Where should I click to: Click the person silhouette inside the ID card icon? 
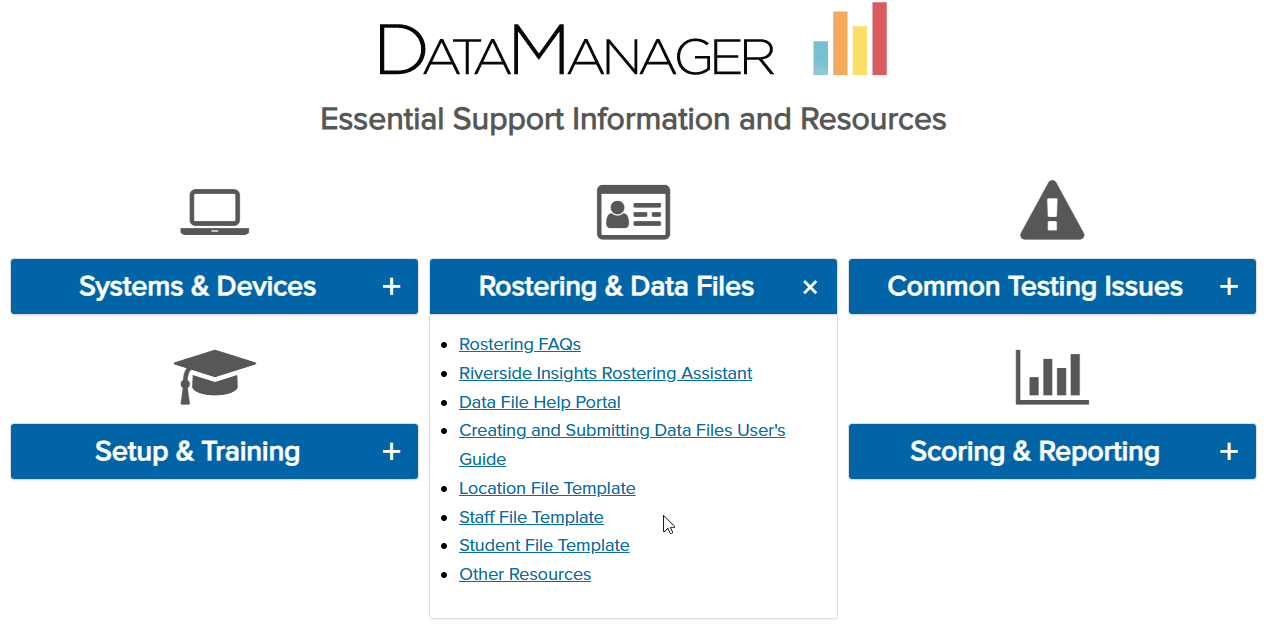coord(617,212)
